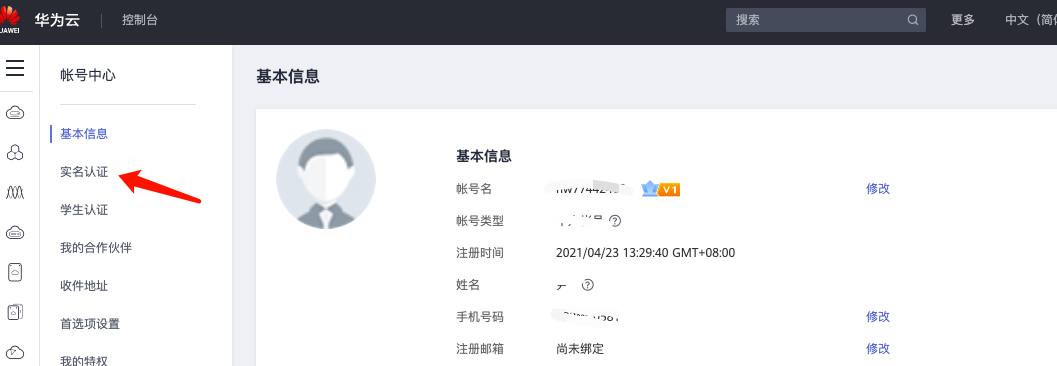The height and width of the screenshot is (366, 1057).
Task: Click registration time 2021/04/23 13:29:40 value
Action: tap(645, 253)
